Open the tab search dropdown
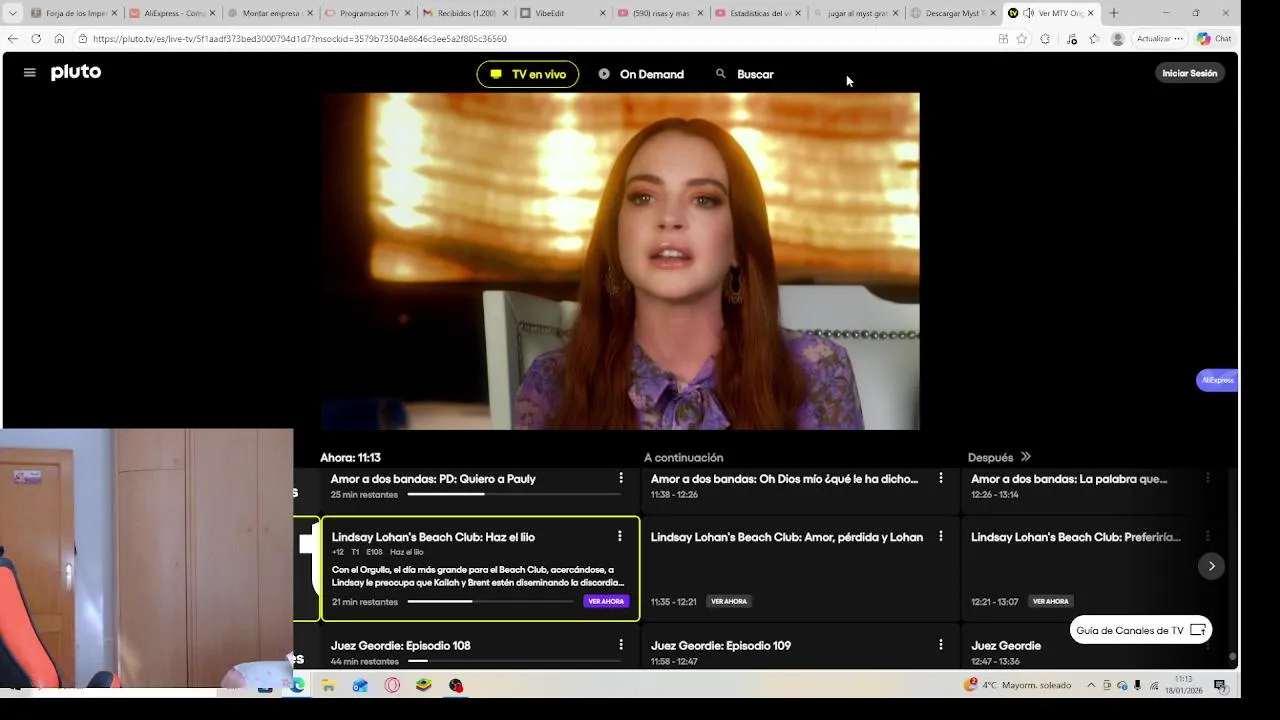The image size is (1280, 720). click(12, 13)
